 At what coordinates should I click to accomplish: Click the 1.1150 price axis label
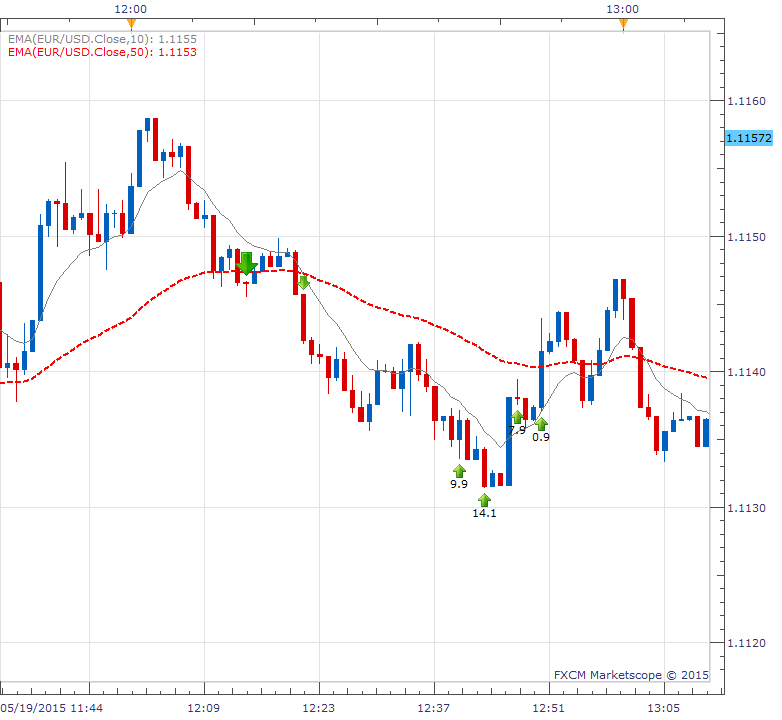click(747, 237)
